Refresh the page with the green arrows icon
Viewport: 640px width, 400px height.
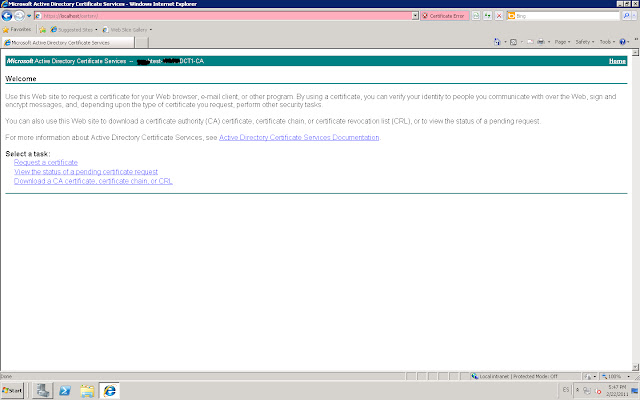point(487,16)
